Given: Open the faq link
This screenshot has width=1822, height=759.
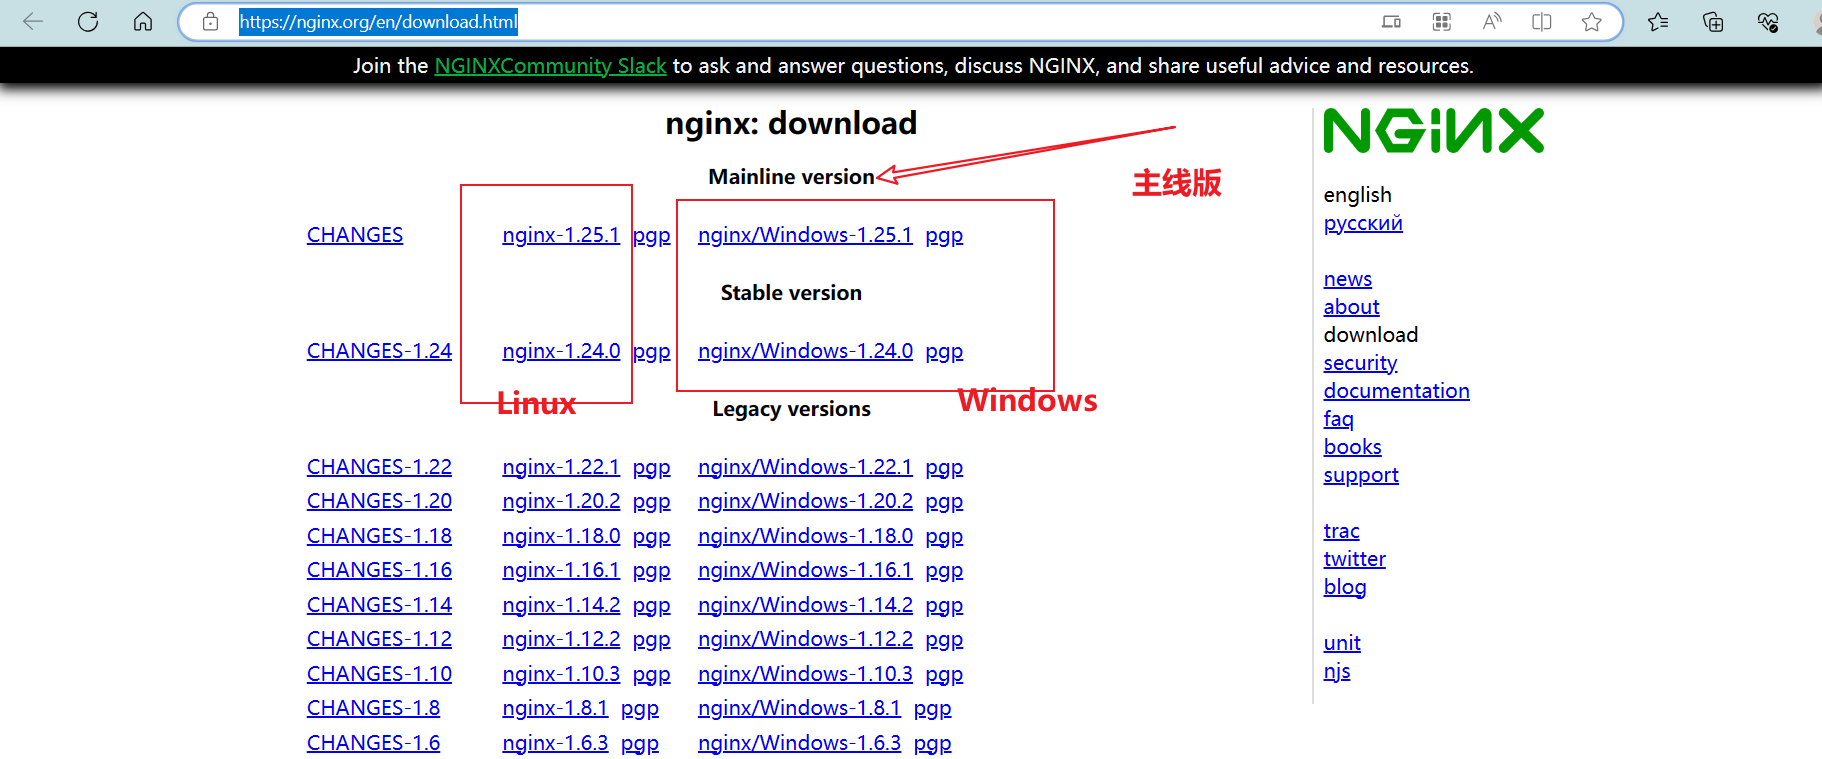Looking at the screenshot, I should pyautogui.click(x=1338, y=419).
